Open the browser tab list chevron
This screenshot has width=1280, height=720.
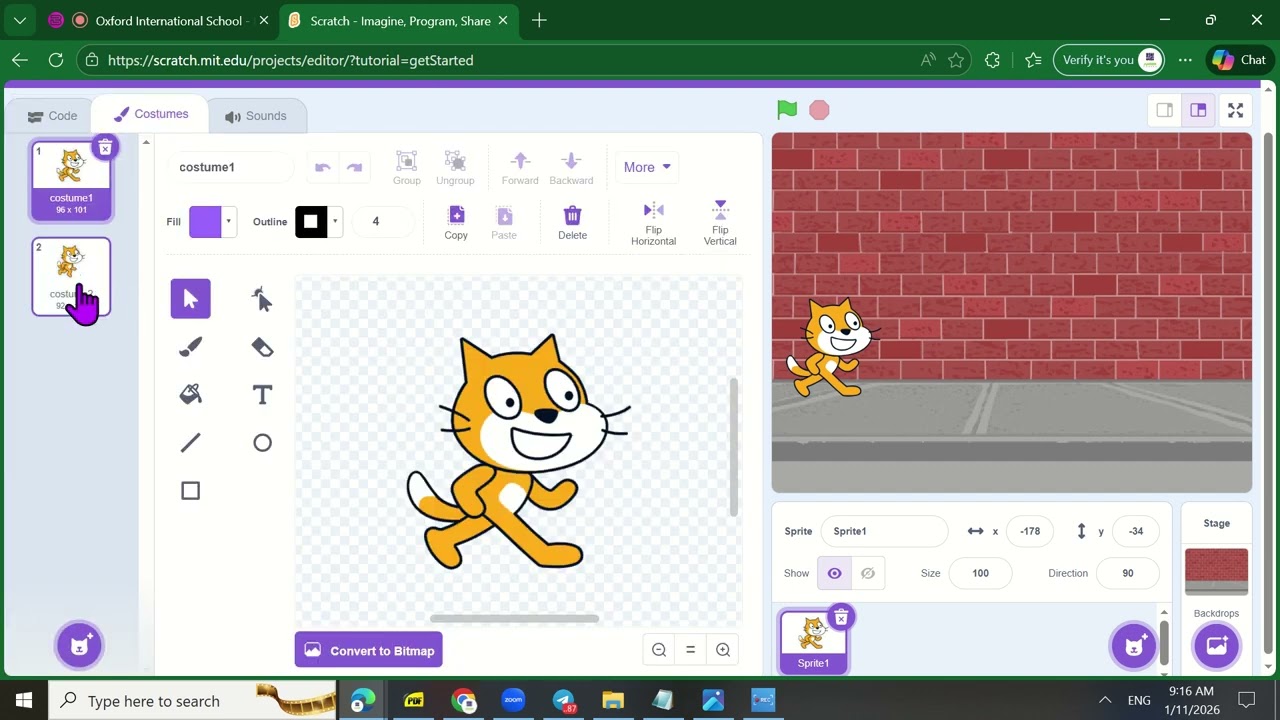click(19, 20)
